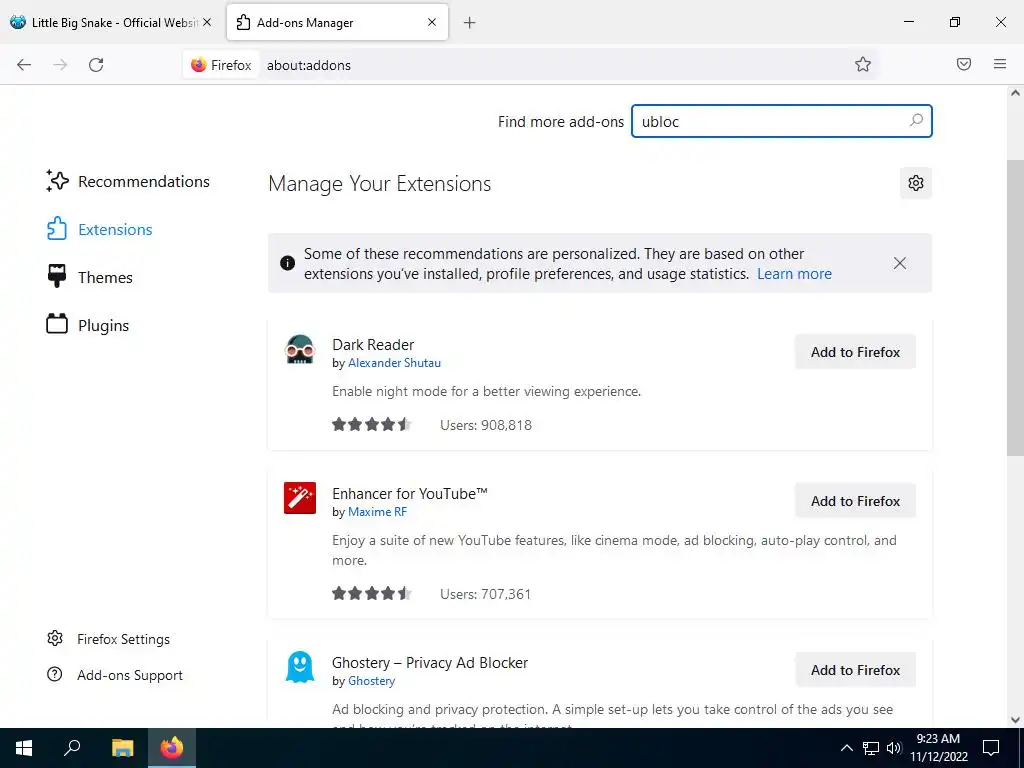Add Enhancer for YouTube to Firefox

pos(856,501)
